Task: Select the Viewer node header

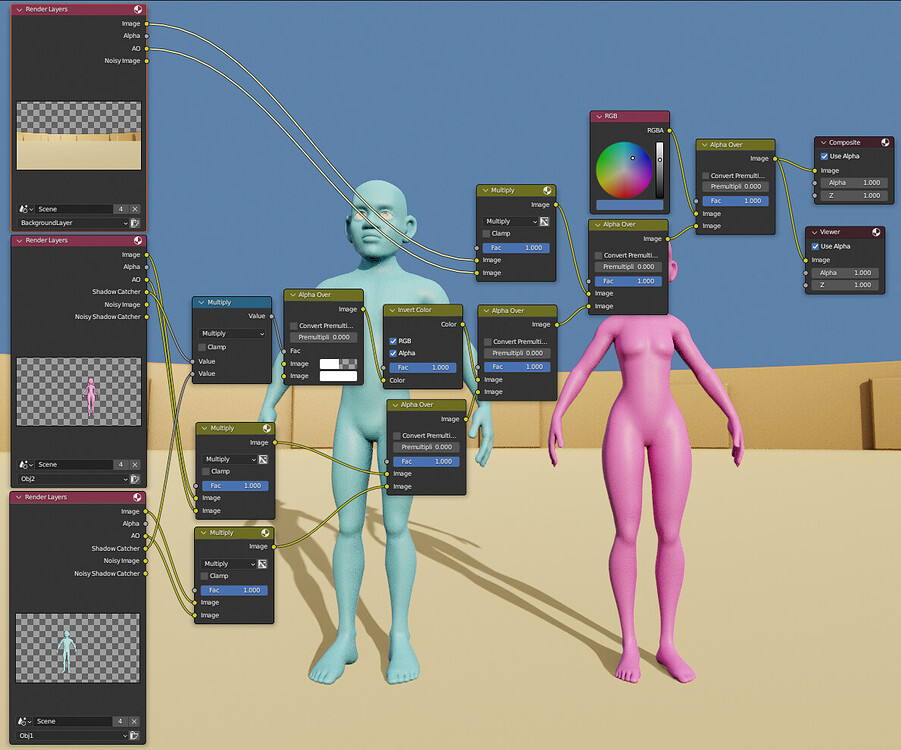Action: tap(845, 232)
